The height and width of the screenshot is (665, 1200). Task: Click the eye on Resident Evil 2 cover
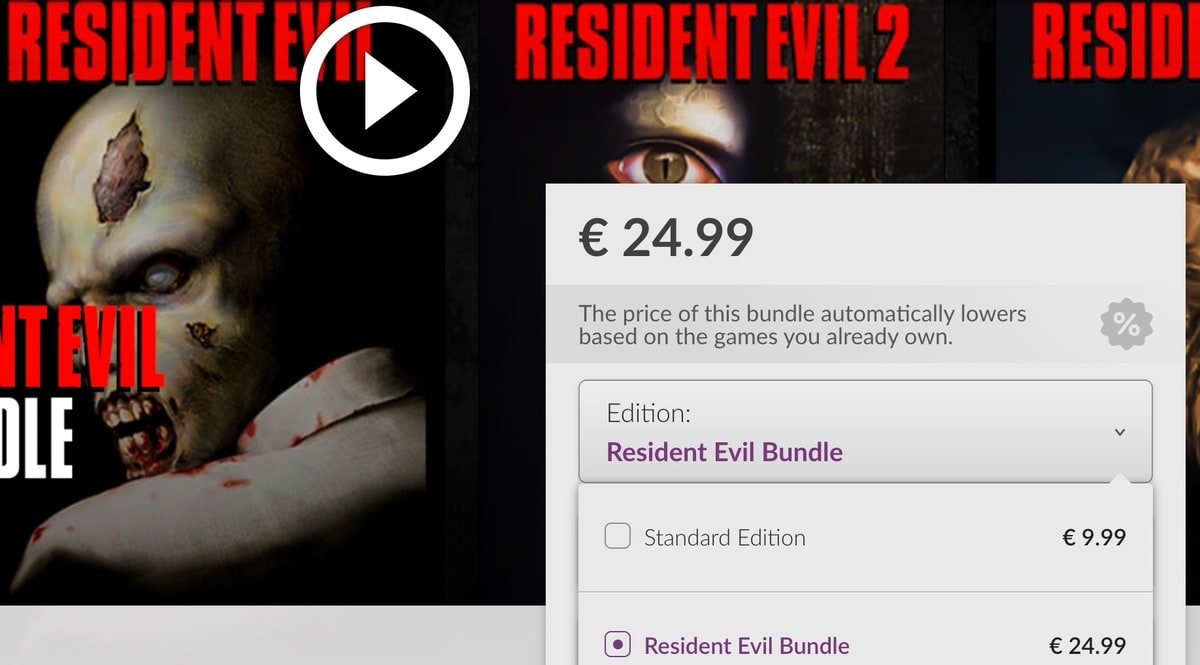[666, 163]
